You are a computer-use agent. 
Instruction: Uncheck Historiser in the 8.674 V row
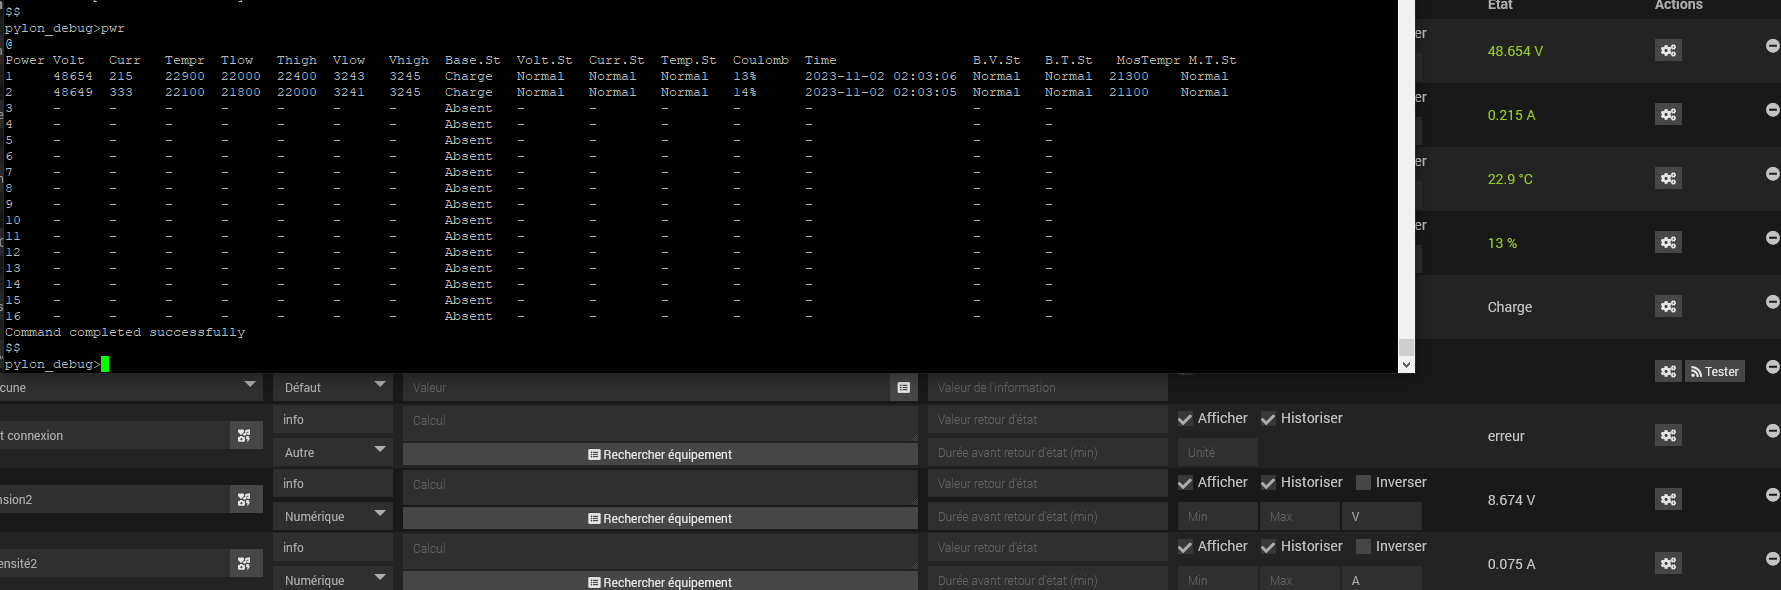pos(1268,483)
